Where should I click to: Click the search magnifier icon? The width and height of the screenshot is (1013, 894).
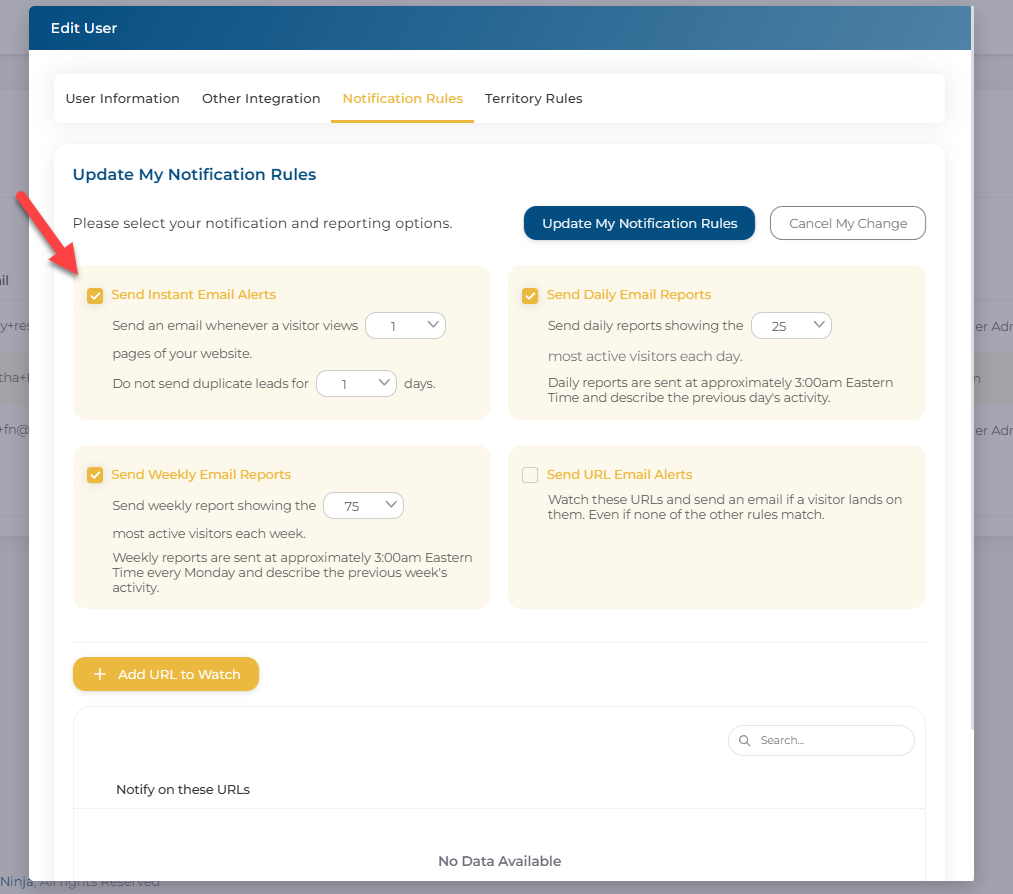click(x=745, y=741)
